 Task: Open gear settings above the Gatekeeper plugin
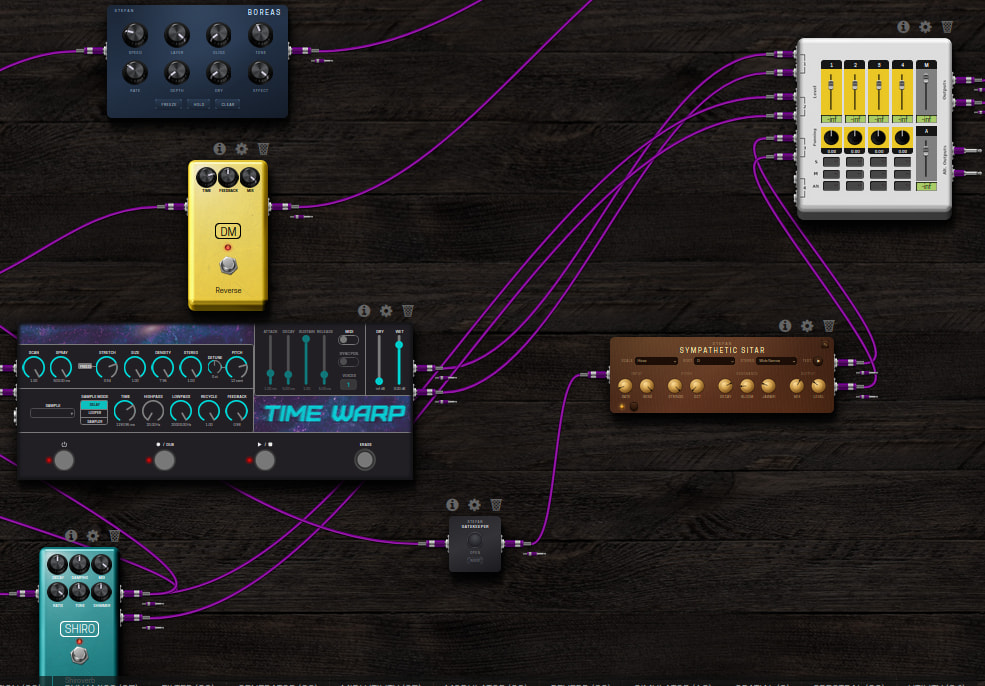pyautogui.click(x=474, y=504)
